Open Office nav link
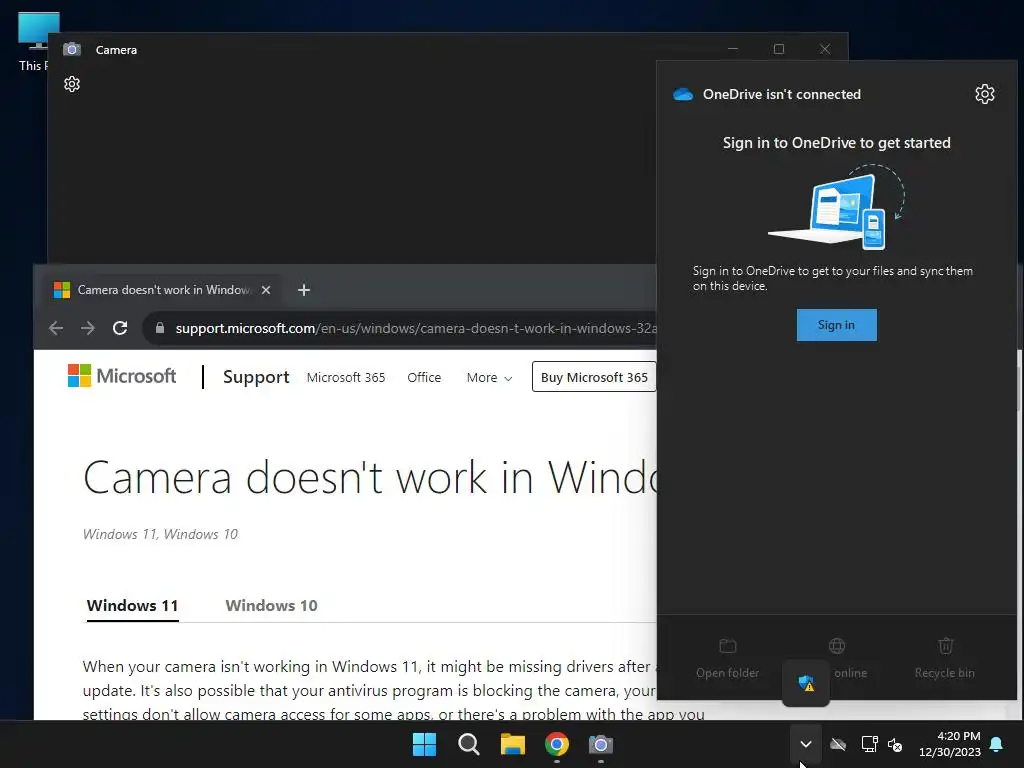Viewport: 1024px width, 768px height. pyautogui.click(x=424, y=377)
